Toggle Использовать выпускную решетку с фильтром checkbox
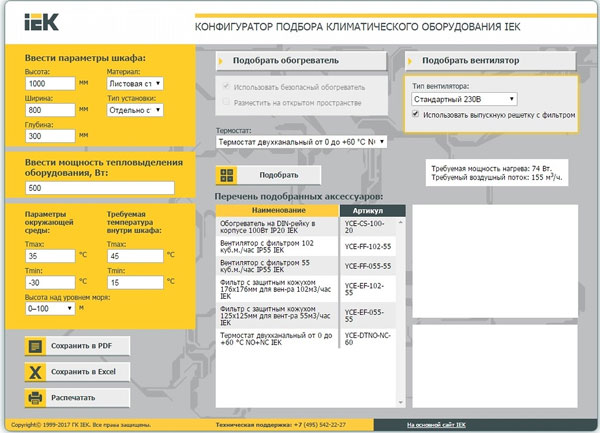Screen dimensions: 600x433 (x=416, y=114)
